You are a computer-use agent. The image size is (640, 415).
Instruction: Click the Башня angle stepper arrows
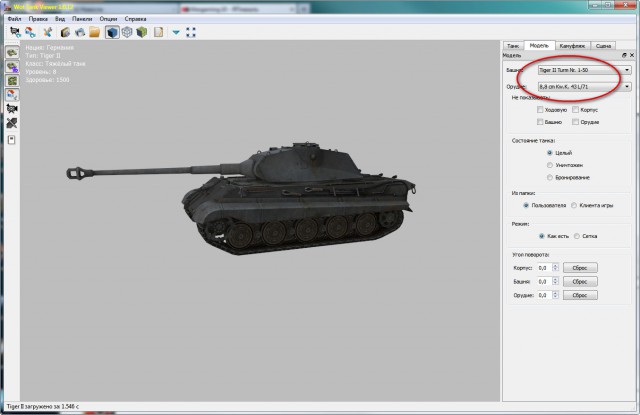pos(555,282)
